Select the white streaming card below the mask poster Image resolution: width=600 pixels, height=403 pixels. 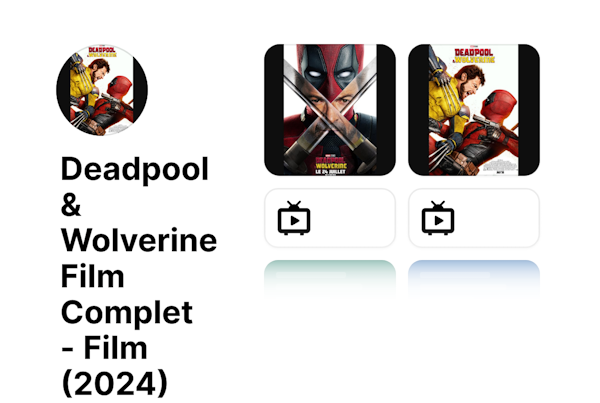coord(330,218)
